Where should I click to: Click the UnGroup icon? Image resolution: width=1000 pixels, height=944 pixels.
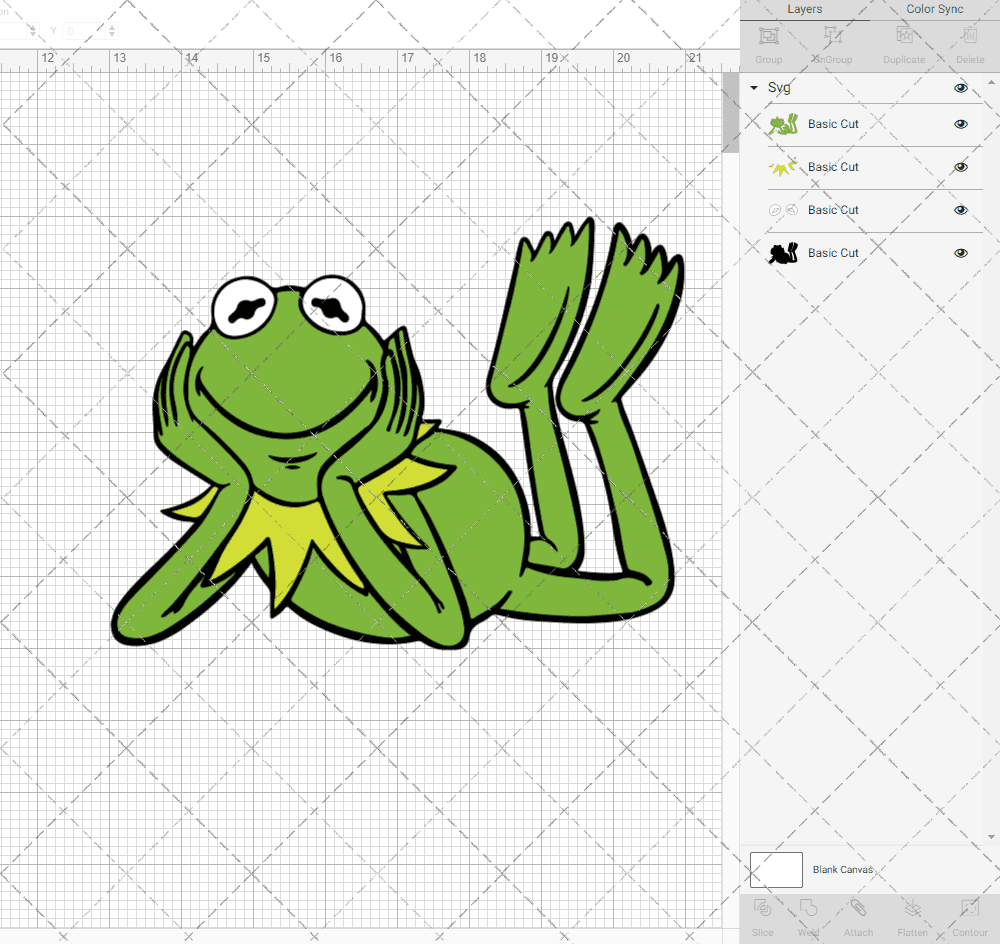pyautogui.click(x=832, y=36)
